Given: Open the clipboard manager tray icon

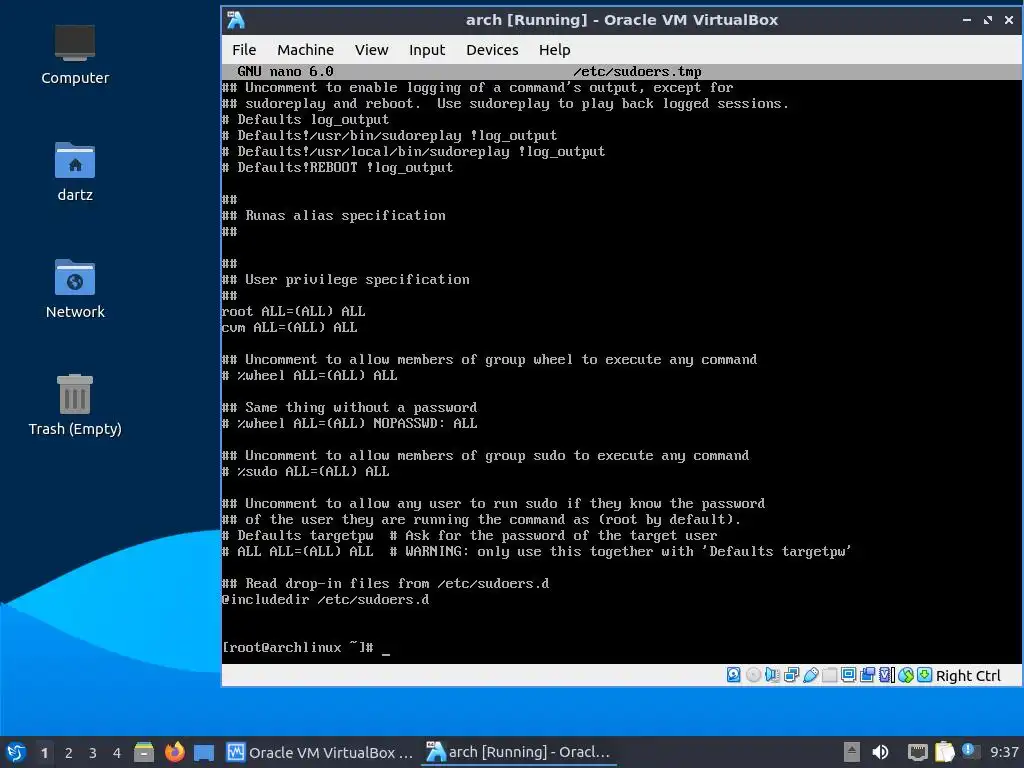Looking at the screenshot, I should tap(944, 752).
